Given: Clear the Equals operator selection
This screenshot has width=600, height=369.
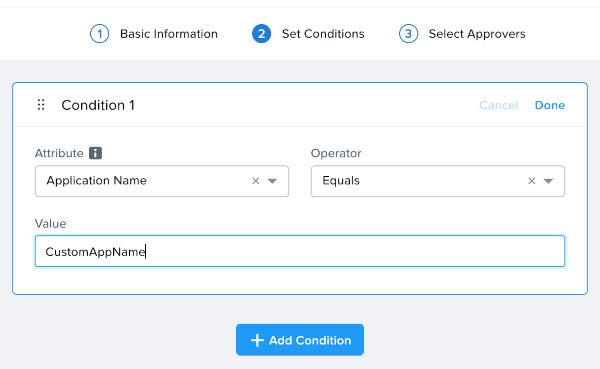Looking at the screenshot, I should point(532,181).
